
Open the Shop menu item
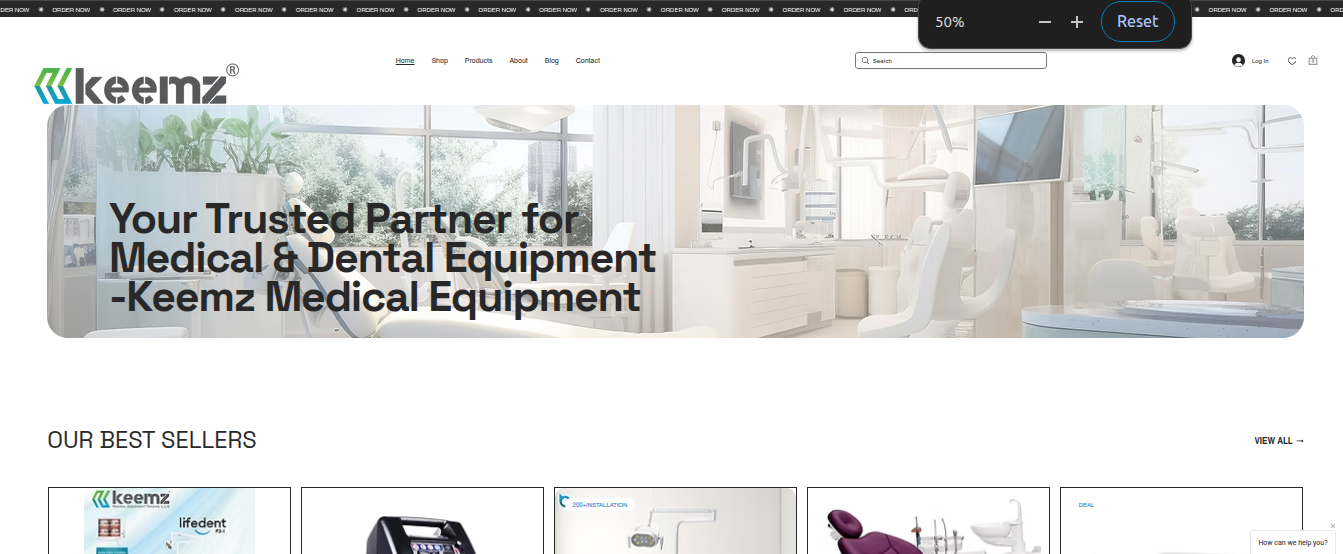pos(440,61)
